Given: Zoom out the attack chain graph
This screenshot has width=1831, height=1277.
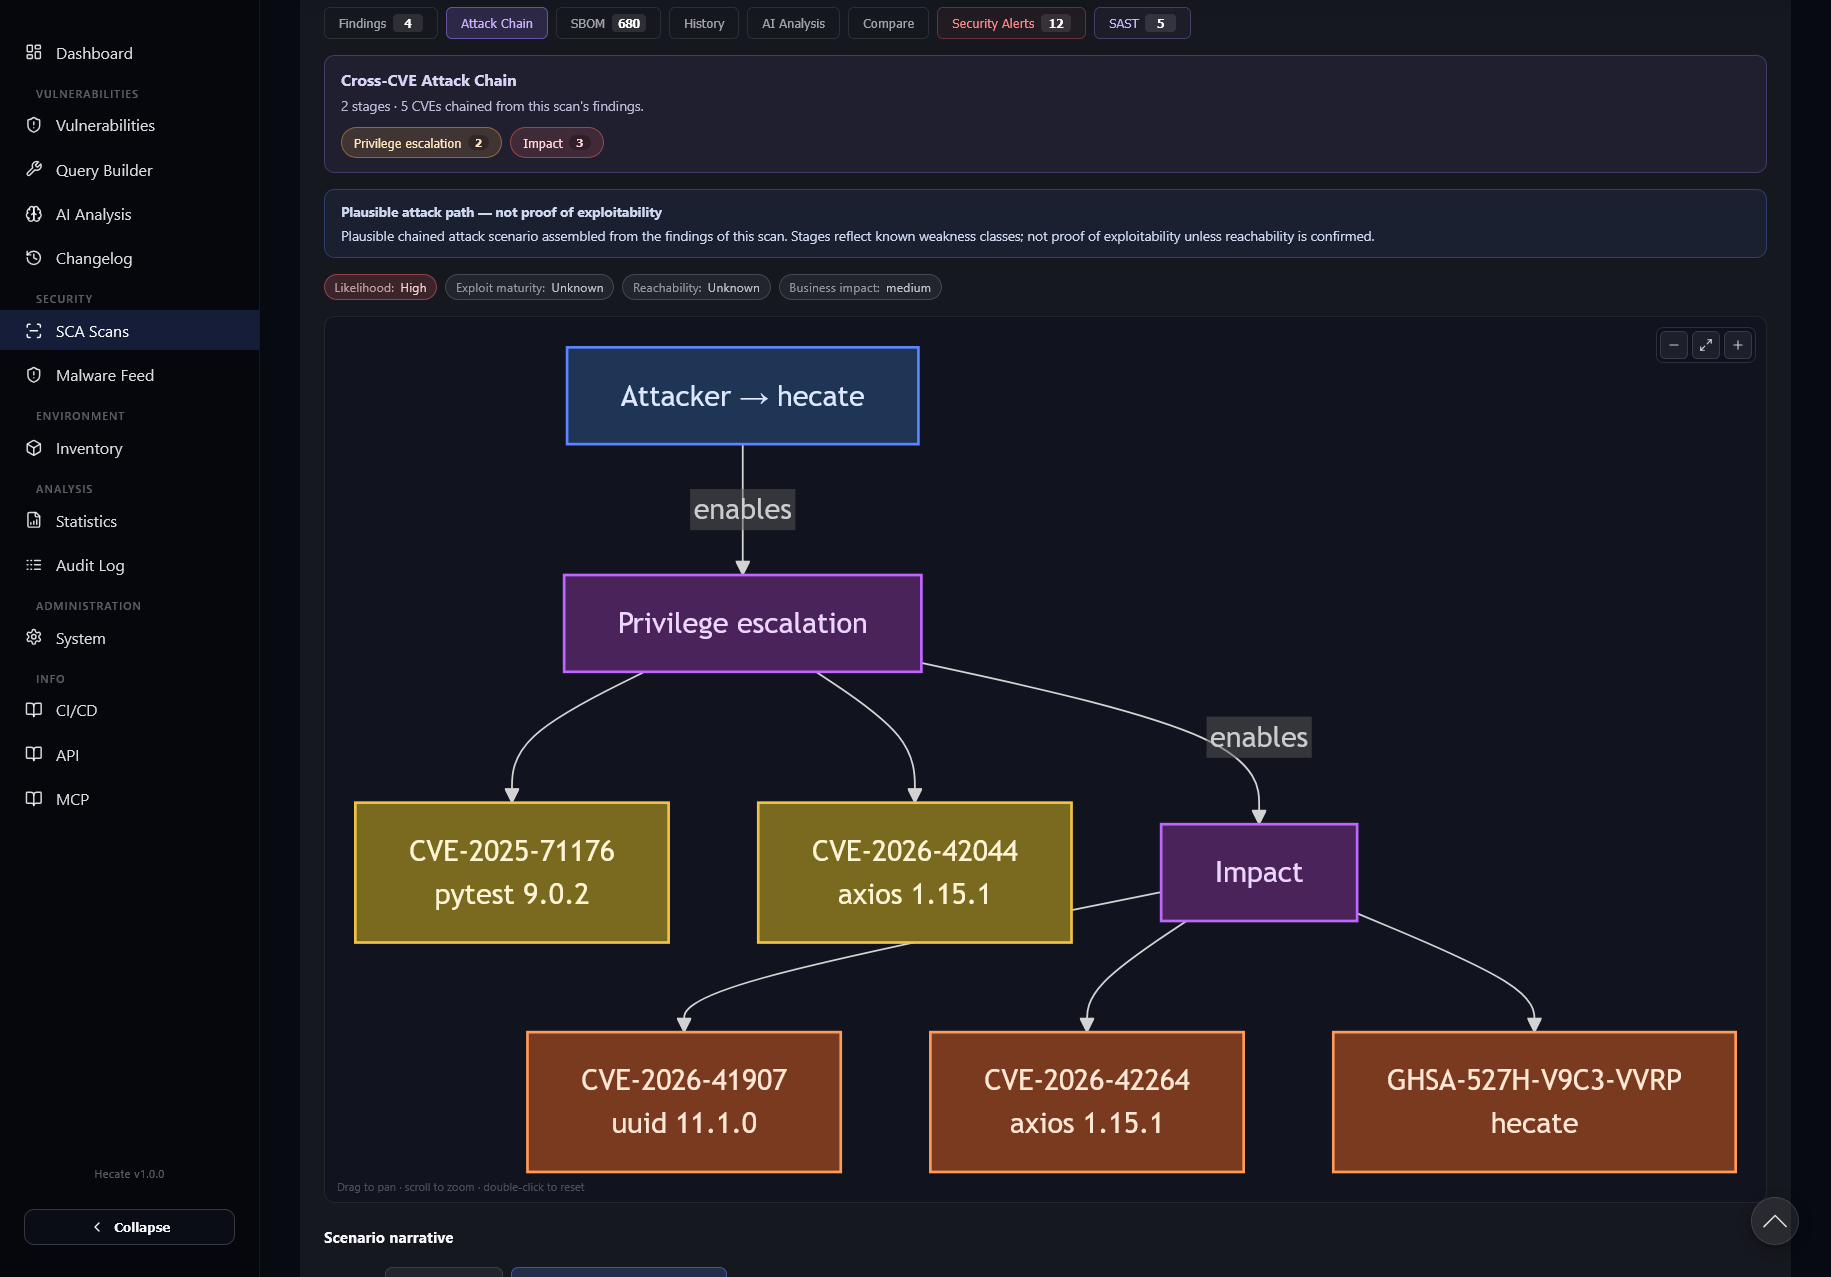Looking at the screenshot, I should pos(1674,345).
